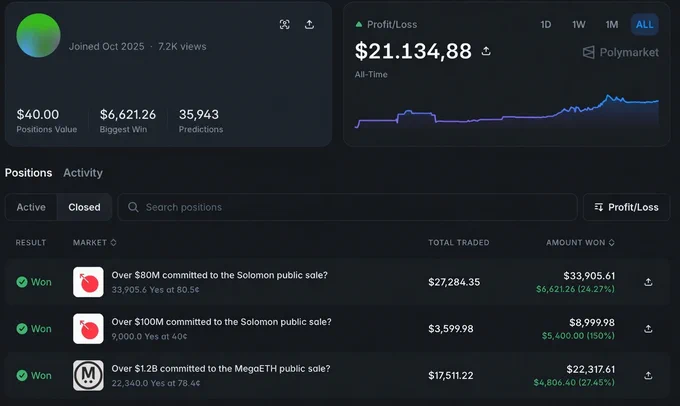Screen dimensions: 680x406
Task: Click the Search positions field
Action: (x=347, y=207)
